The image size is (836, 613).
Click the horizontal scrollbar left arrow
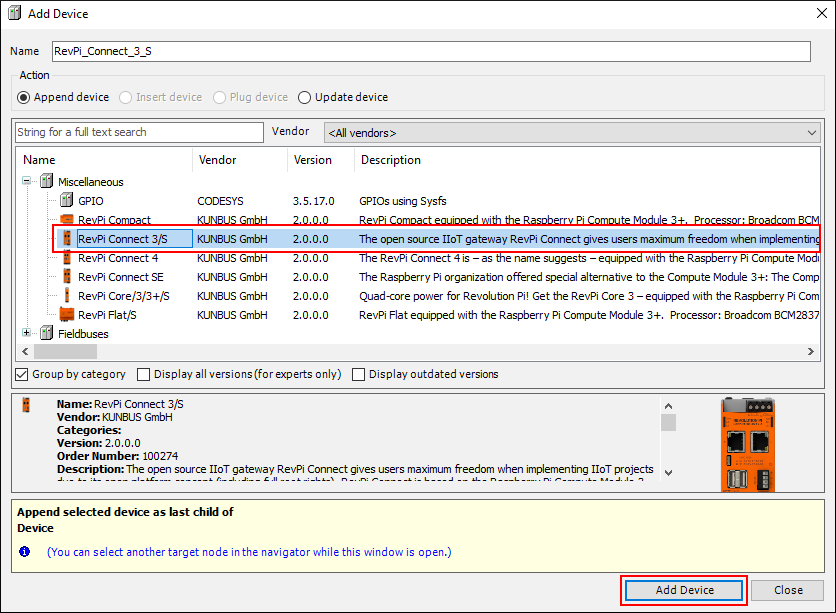point(25,351)
